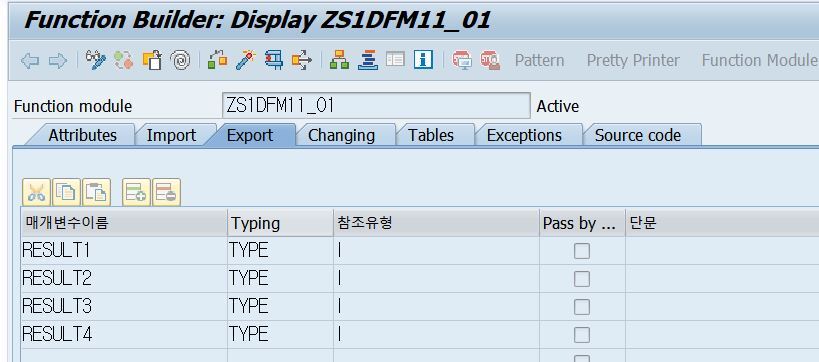Click TYPE cell in RESULT3 row
This screenshot has width=819, height=362.
280,307
